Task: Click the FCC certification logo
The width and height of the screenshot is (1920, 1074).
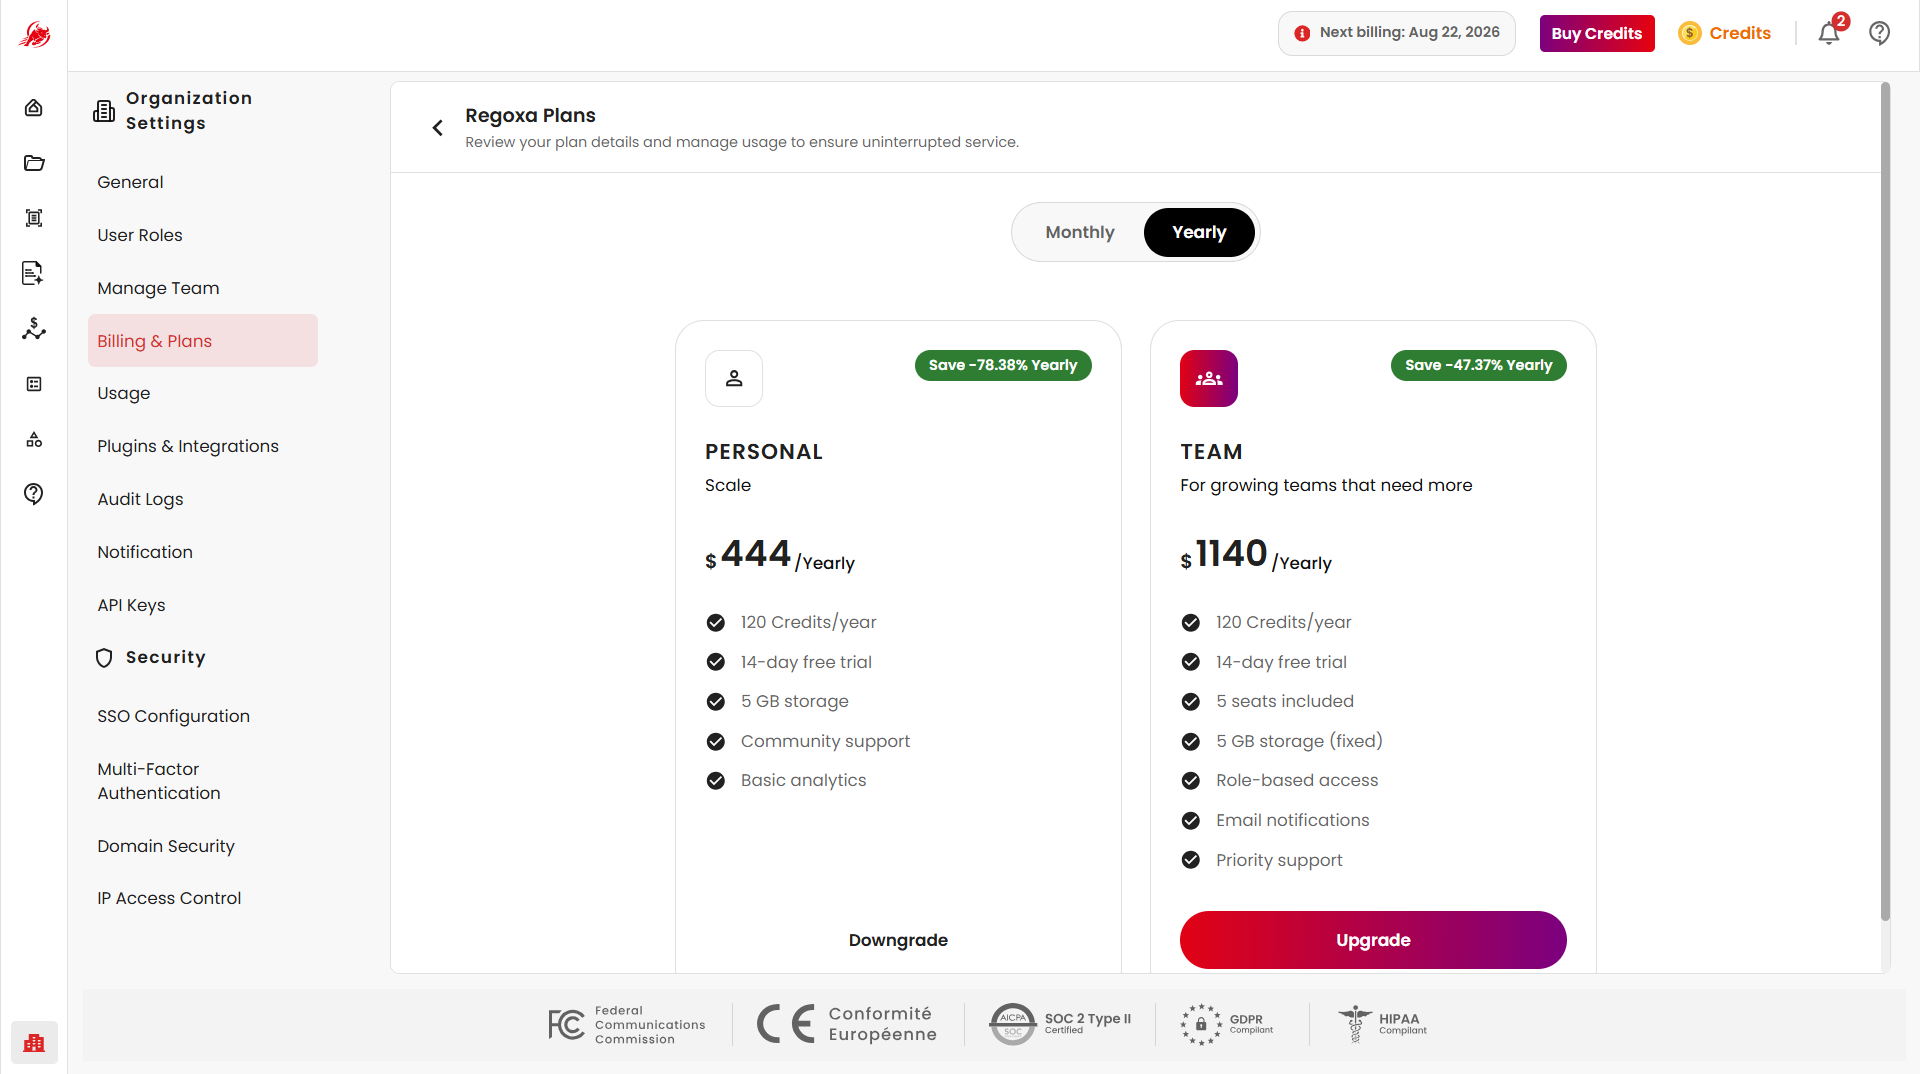Action: [627, 1025]
